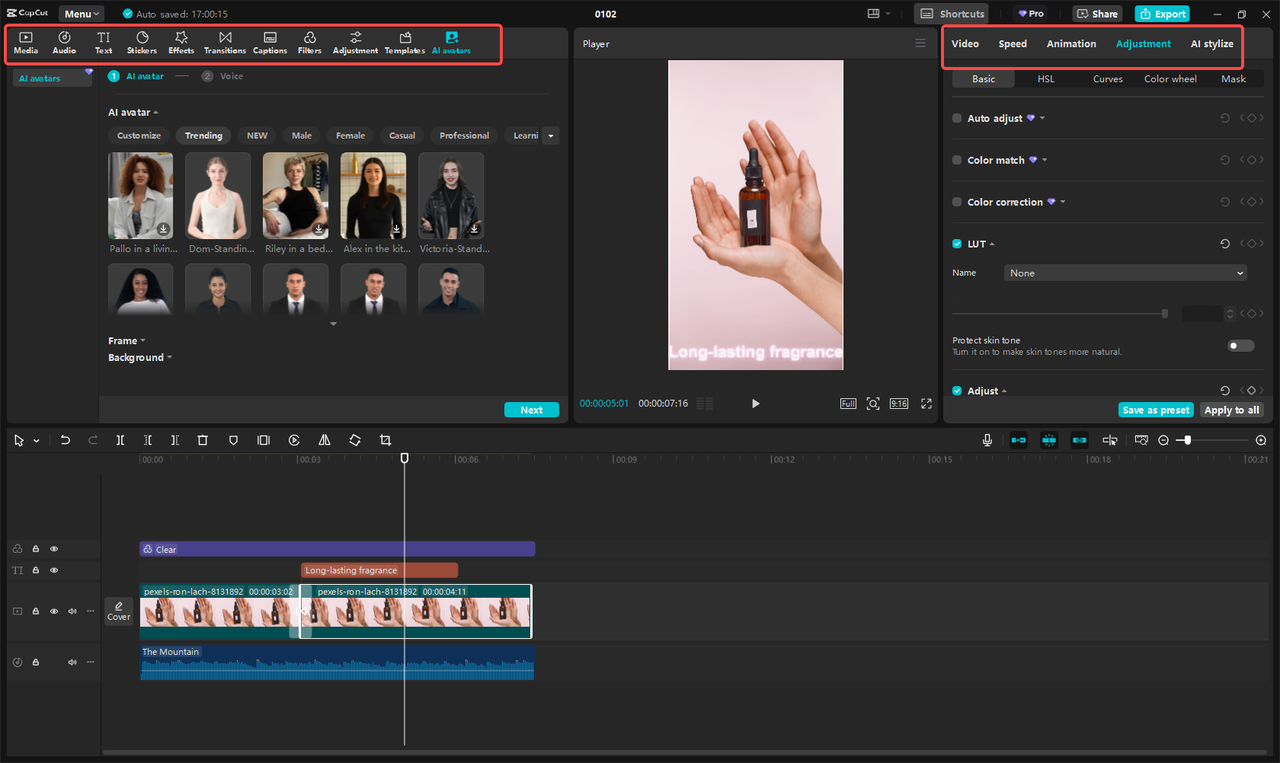
Task: Click the Share button
Action: coord(1097,14)
